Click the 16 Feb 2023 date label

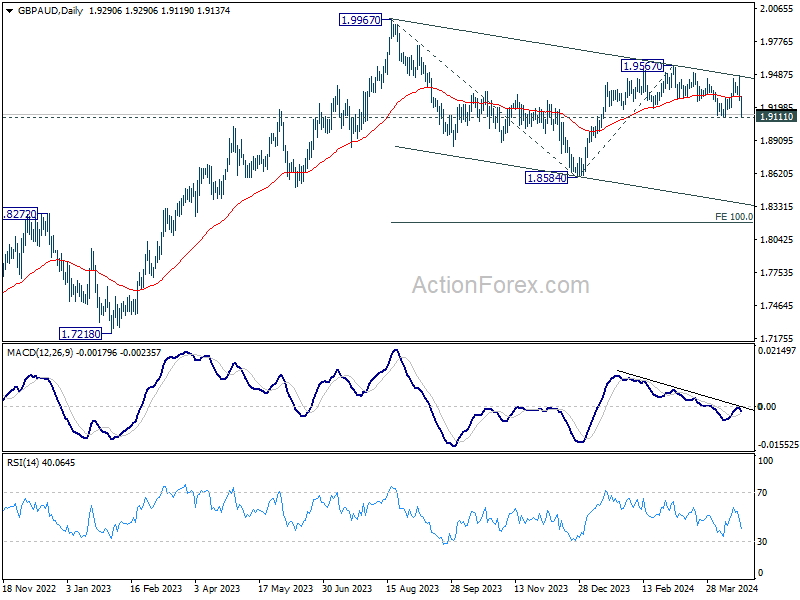[156, 589]
